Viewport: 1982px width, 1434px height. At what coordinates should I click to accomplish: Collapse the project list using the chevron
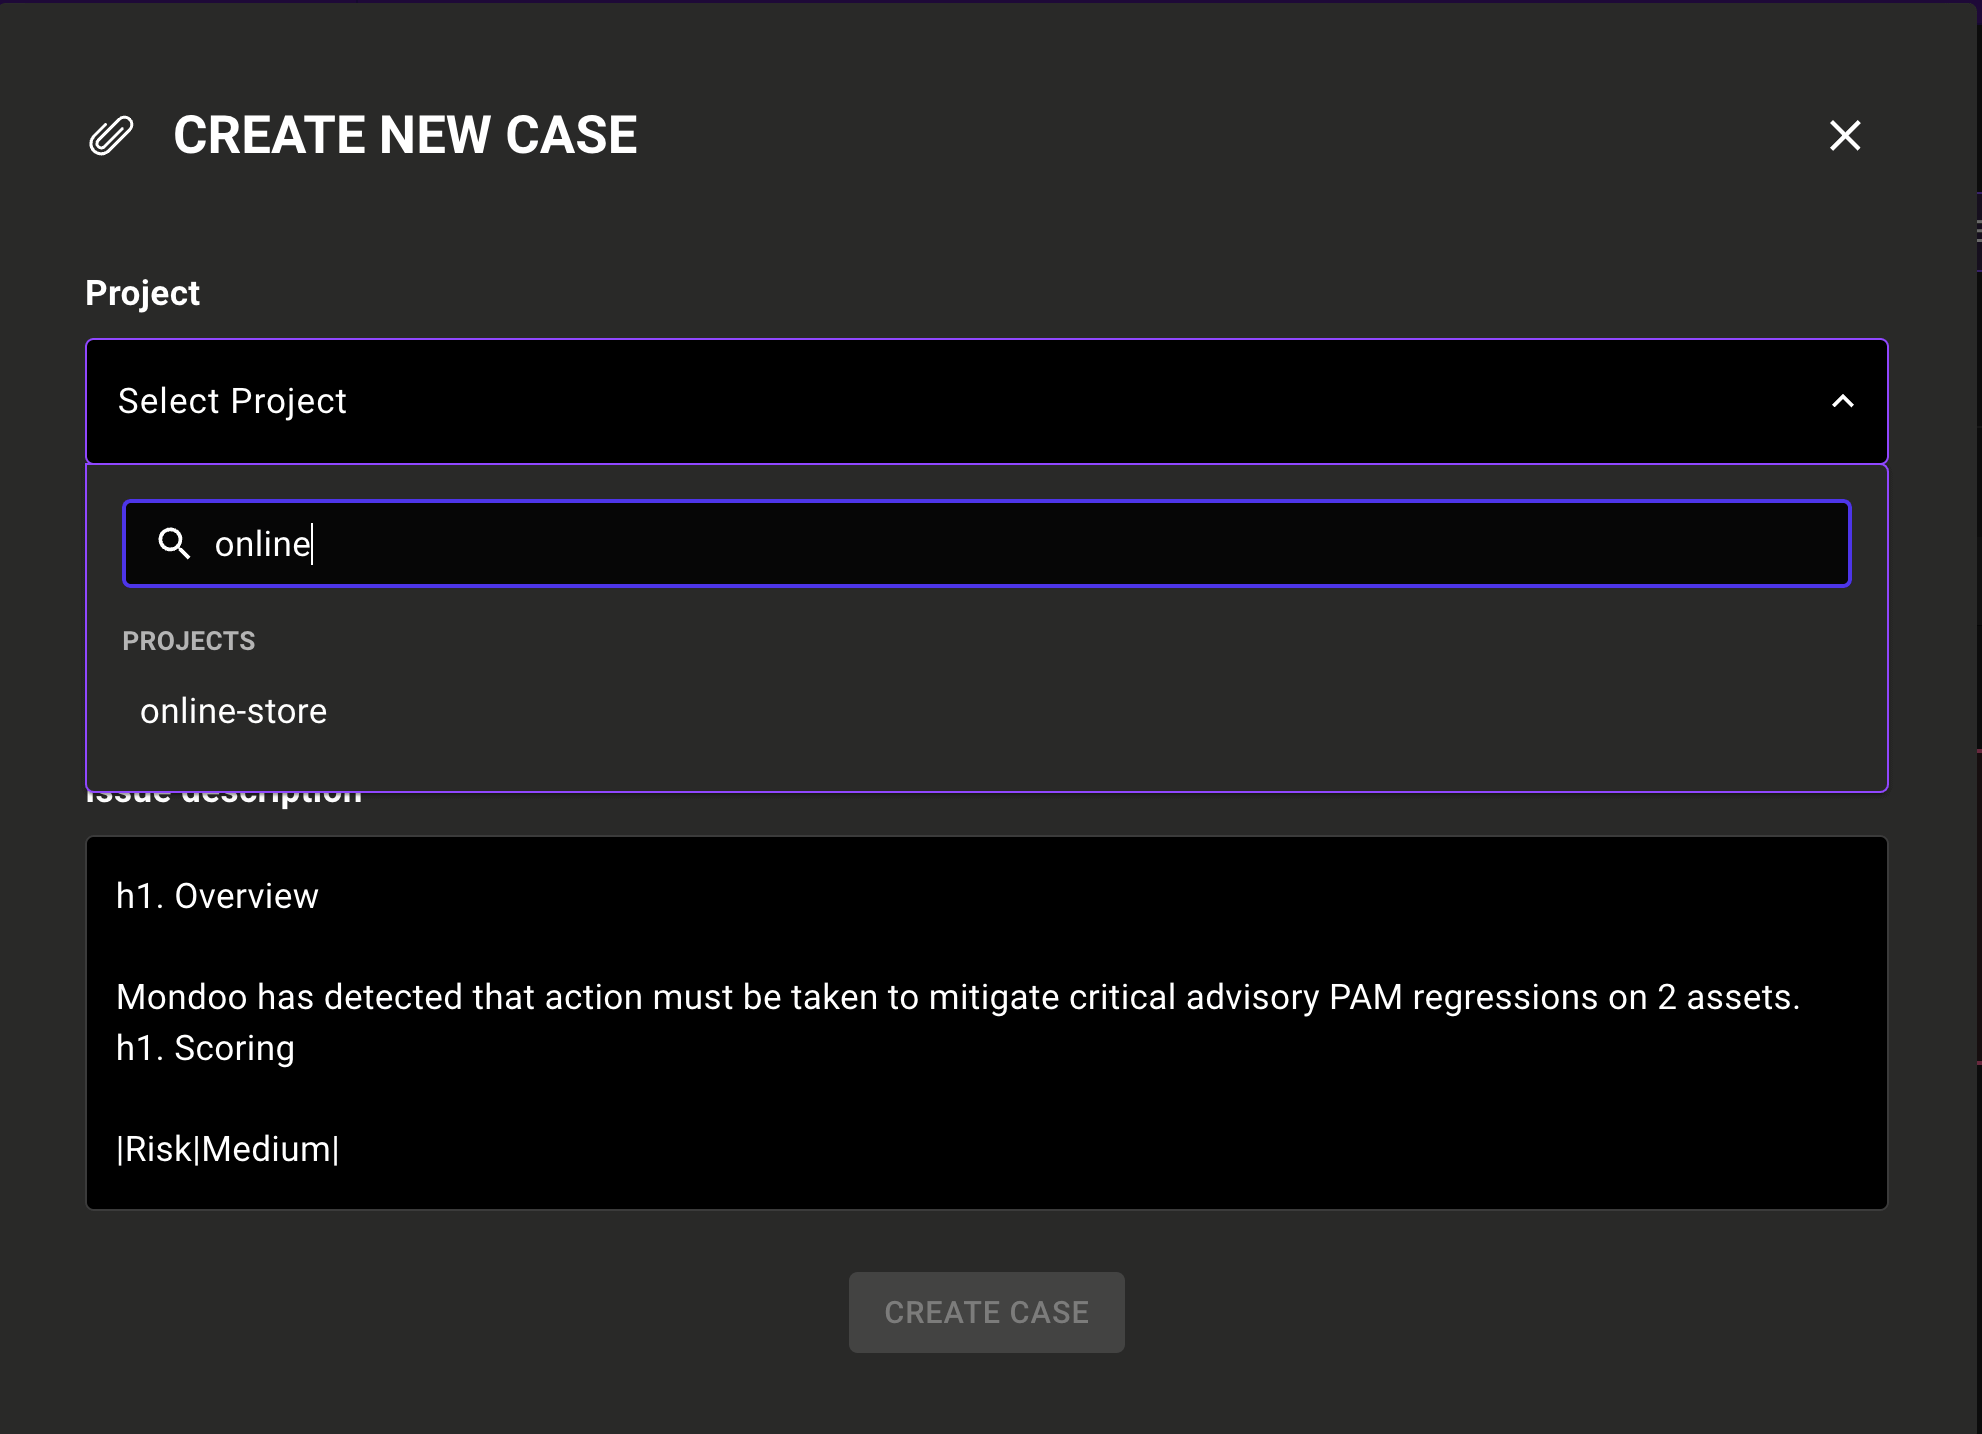[x=1842, y=402]
